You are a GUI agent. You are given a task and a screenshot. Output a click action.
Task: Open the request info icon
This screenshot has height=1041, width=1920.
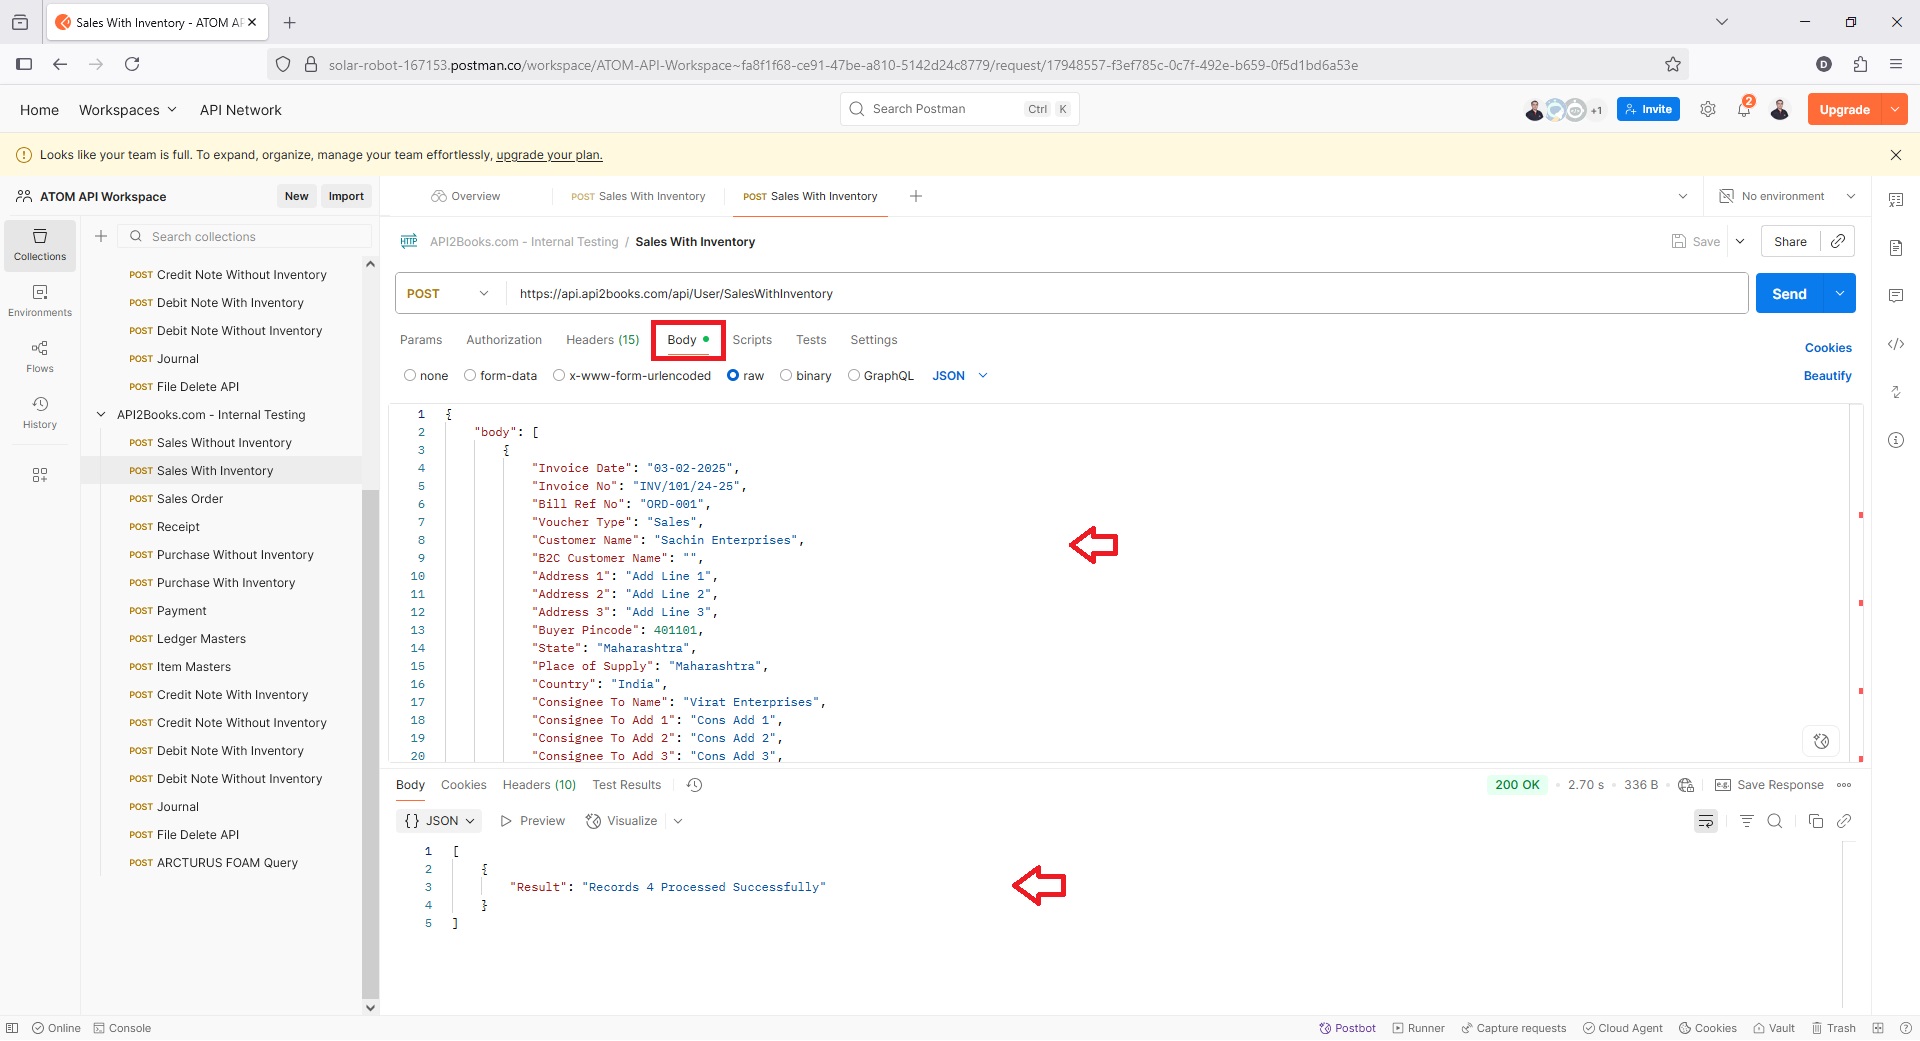point(1896,440)
